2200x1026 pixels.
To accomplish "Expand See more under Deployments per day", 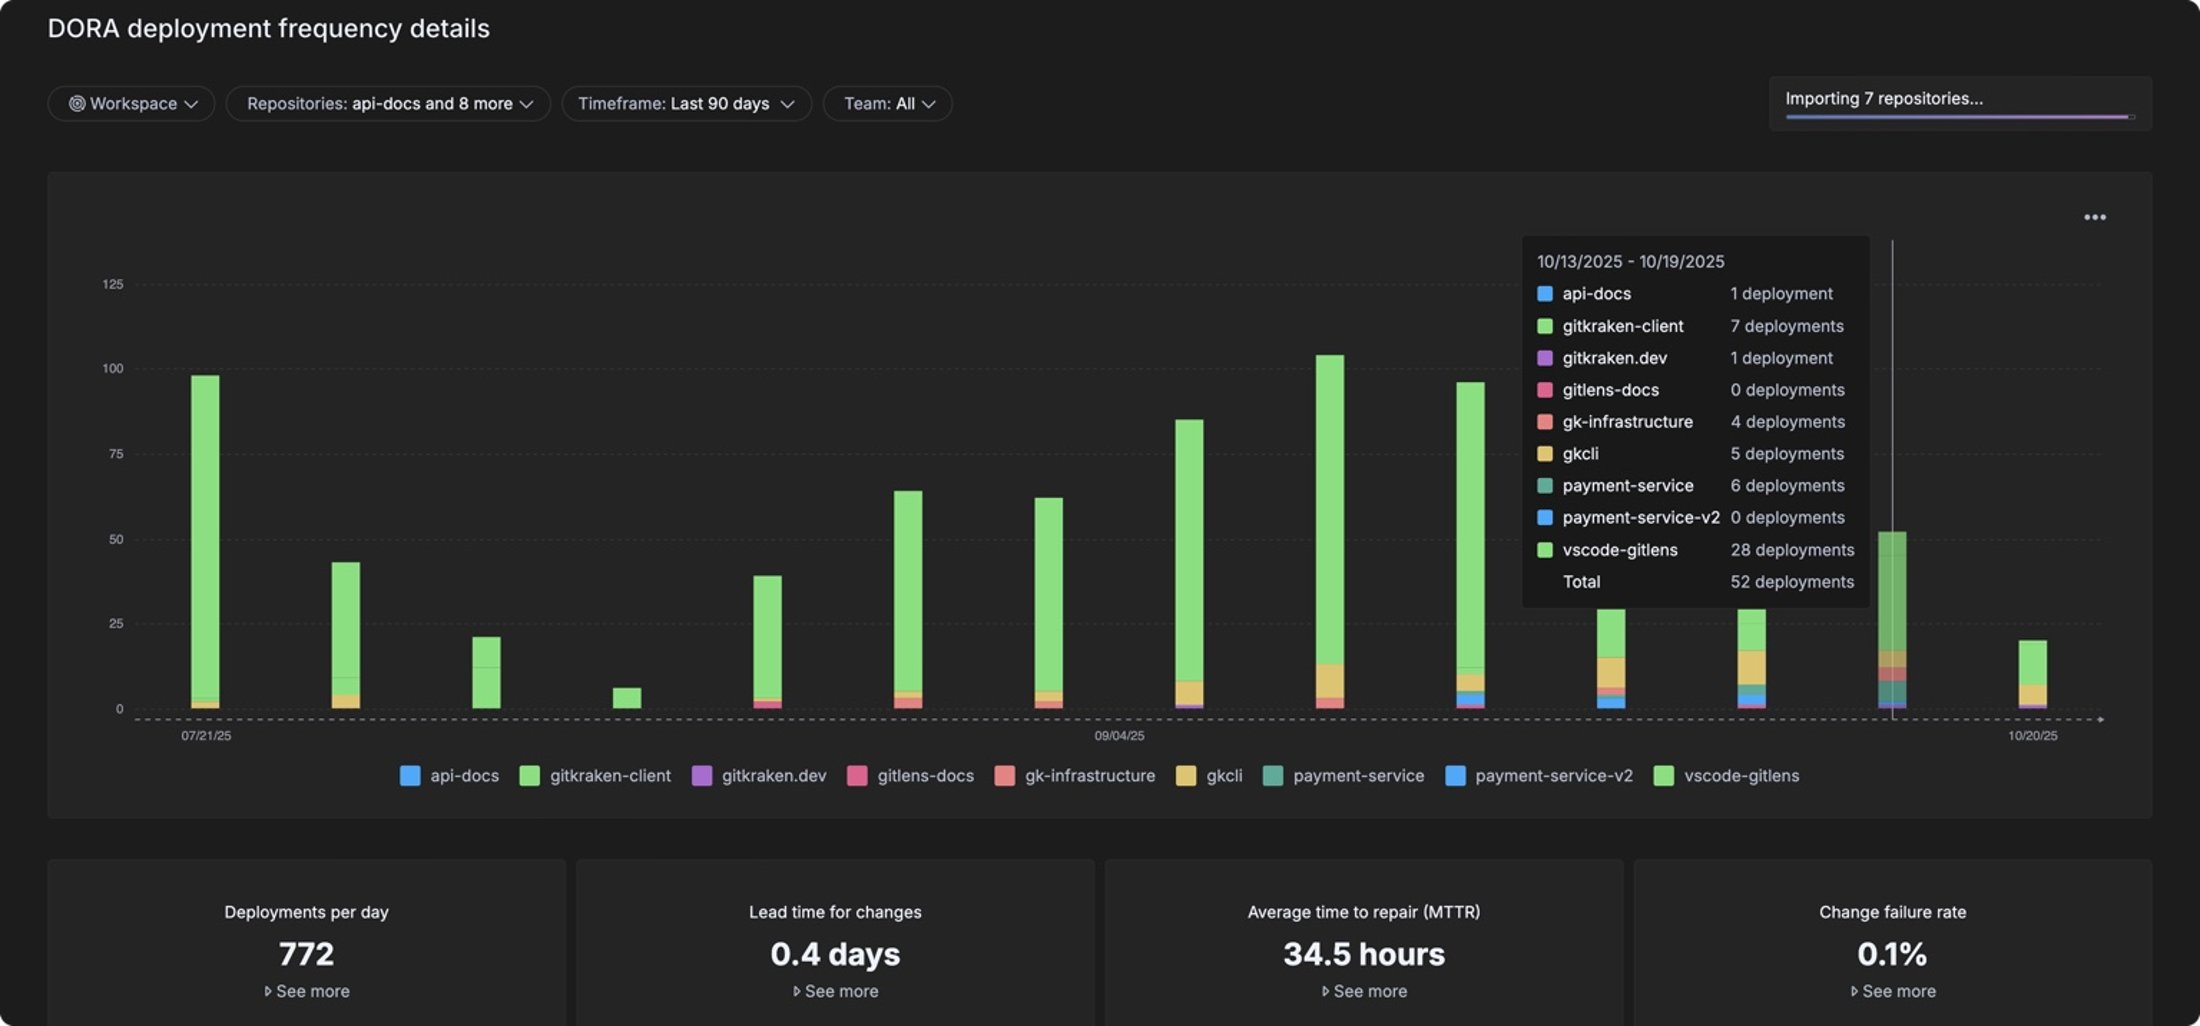I will point(307,991).
